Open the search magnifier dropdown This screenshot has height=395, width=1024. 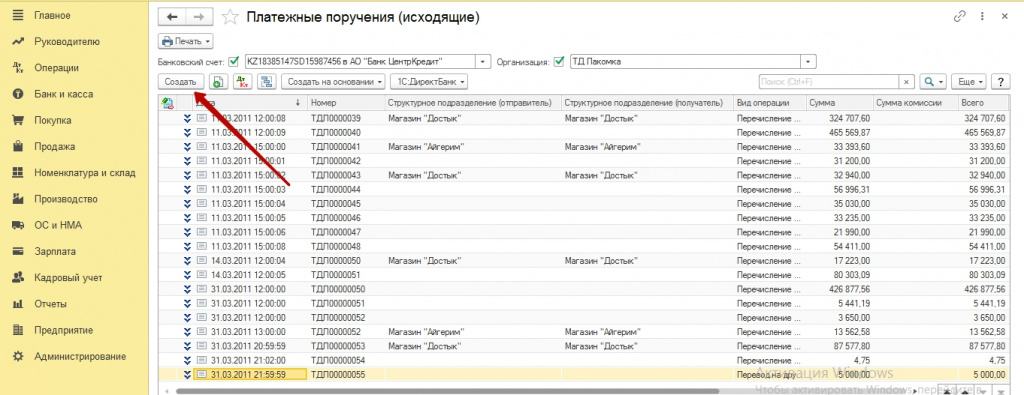click(x=933, y=82)
